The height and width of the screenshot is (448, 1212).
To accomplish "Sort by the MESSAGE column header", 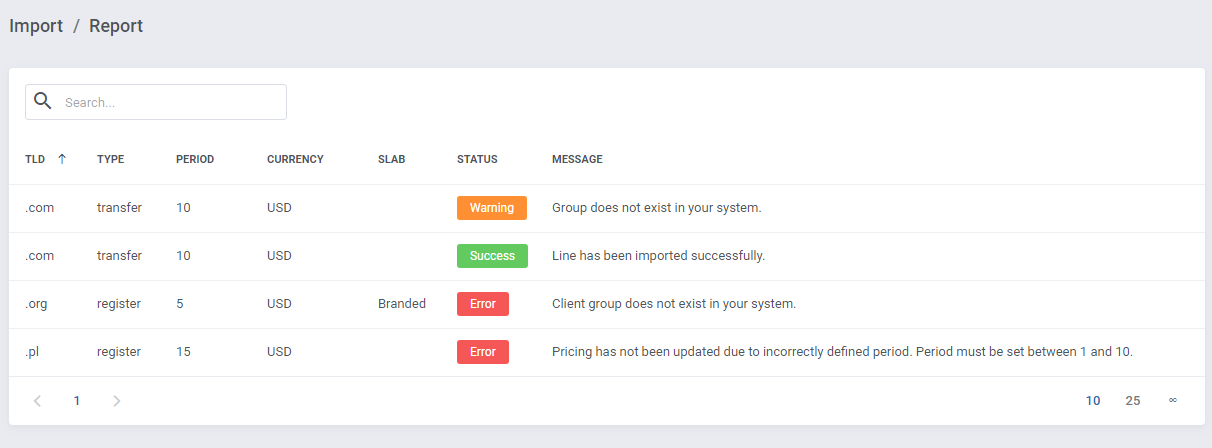I will coord(577,159).
